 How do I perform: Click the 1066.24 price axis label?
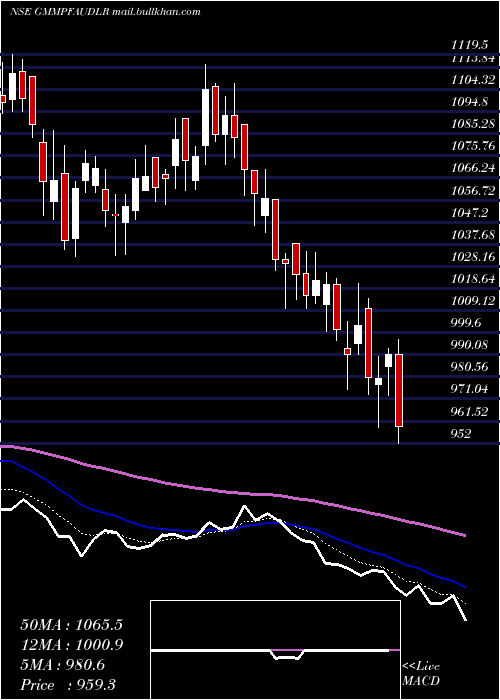pyautogui.click(x=473, y=168)
